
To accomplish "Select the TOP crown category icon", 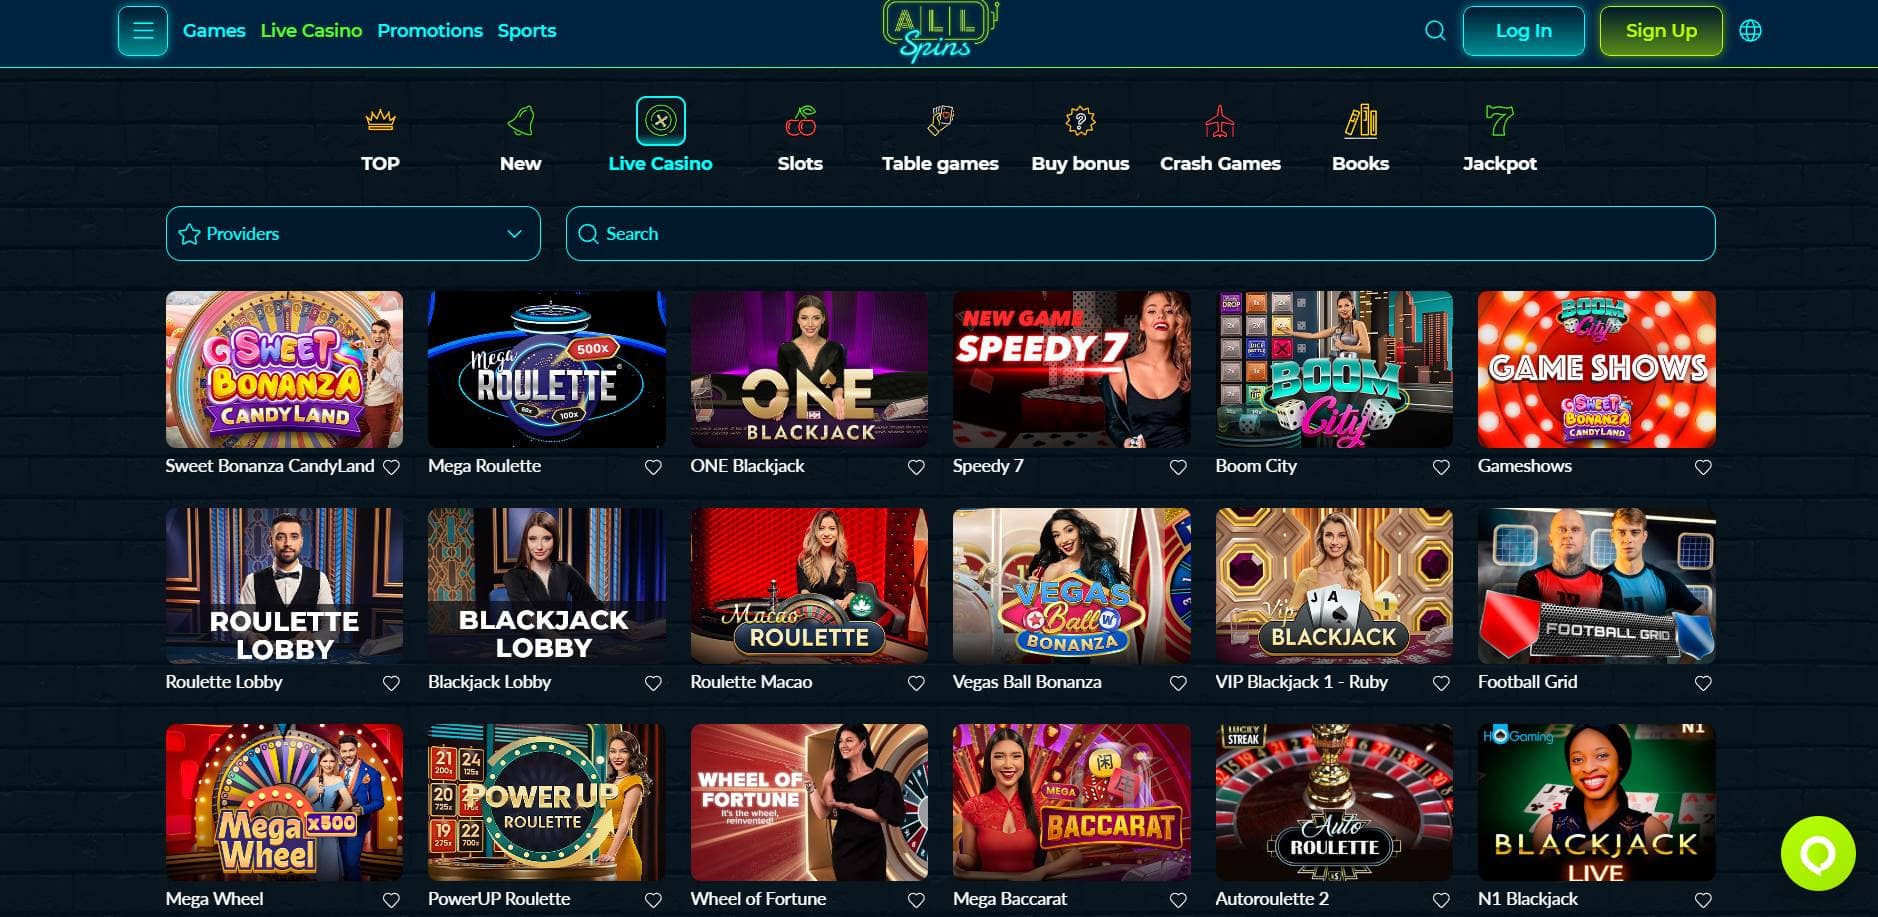I will [x=380, y=121].
